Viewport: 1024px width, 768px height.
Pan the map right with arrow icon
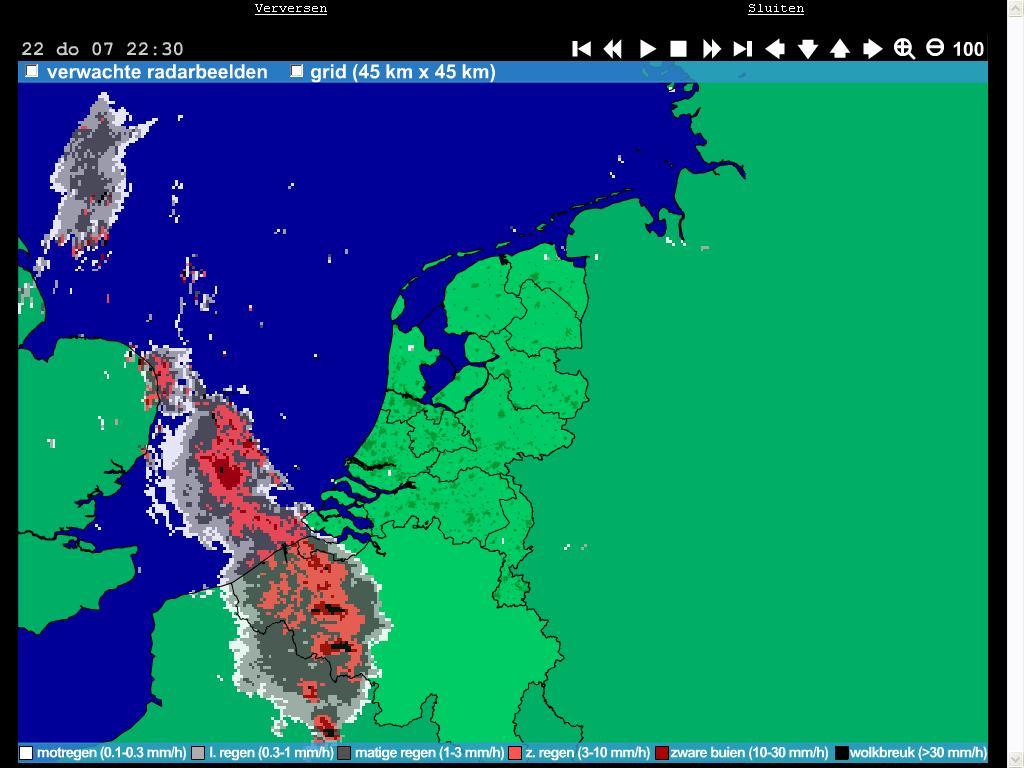click(x=872, y=49)
